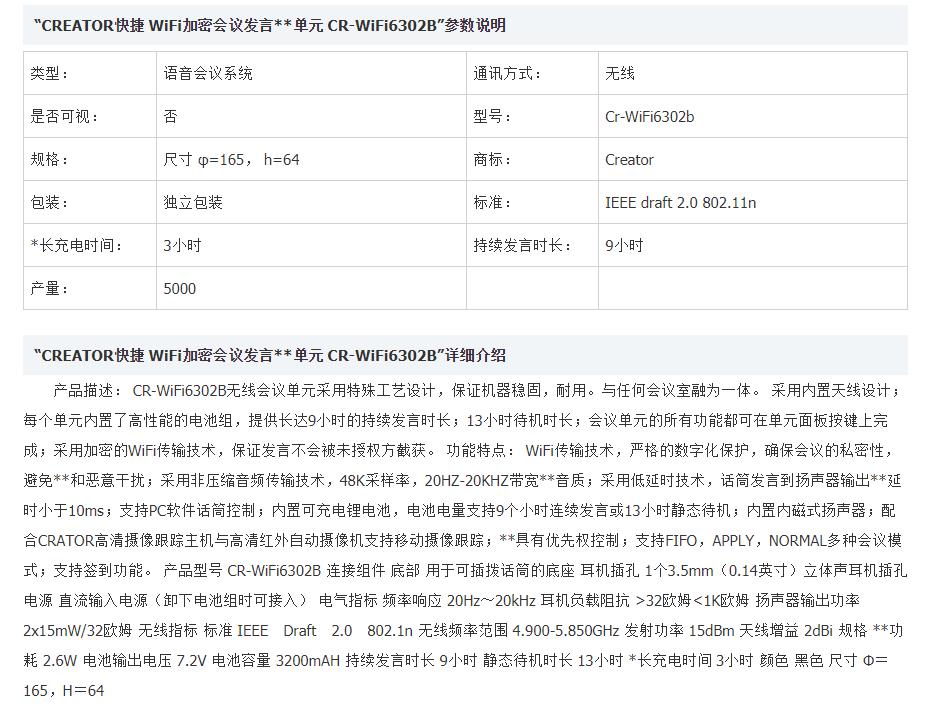Image resolution: width=950 pixels, height=718 pixels.
Task: Click the 尺寸 φ=165, h=64 specification value
Action: pos(232,160)
